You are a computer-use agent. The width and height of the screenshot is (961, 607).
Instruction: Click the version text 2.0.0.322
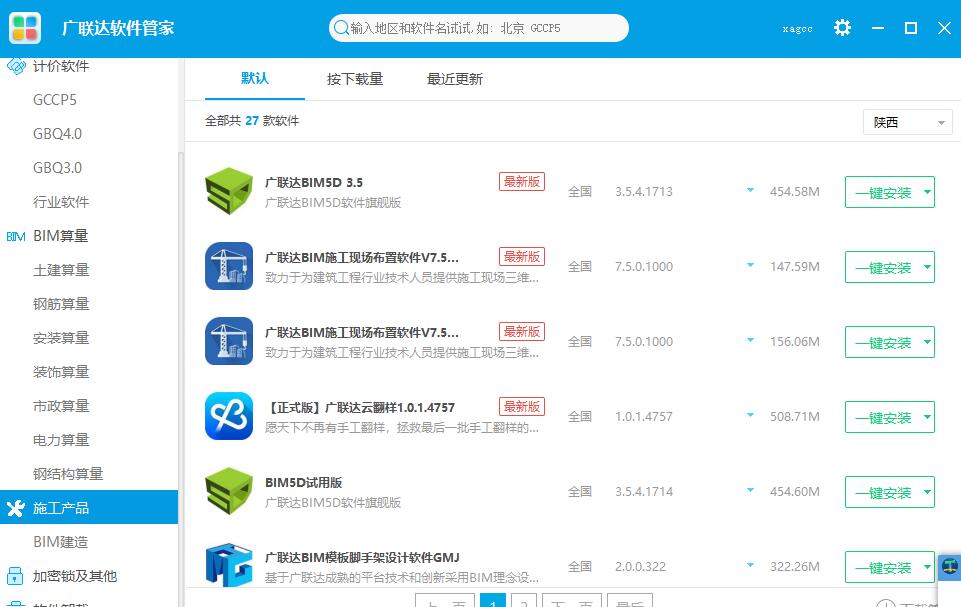point(640,567)
